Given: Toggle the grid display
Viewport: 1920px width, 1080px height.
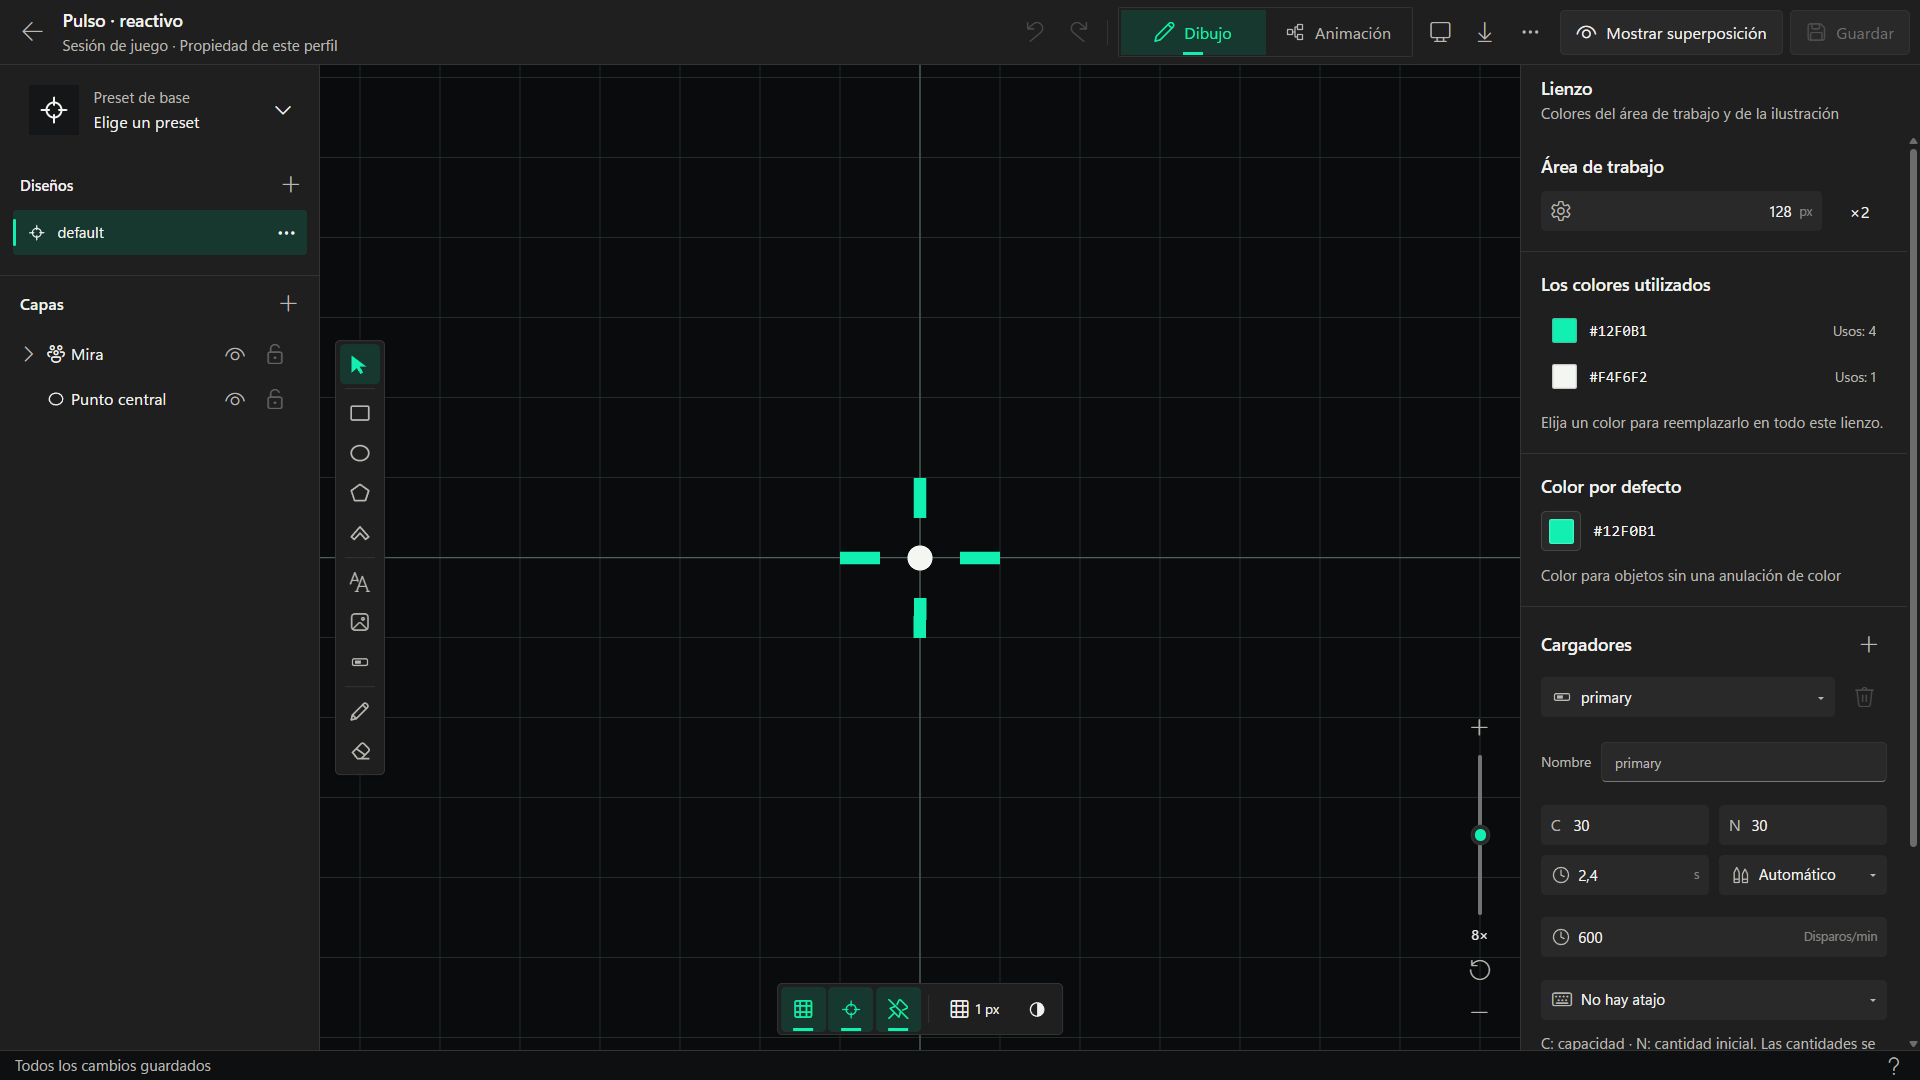Looking at the screenshot, I should [x=803, y=1009].
